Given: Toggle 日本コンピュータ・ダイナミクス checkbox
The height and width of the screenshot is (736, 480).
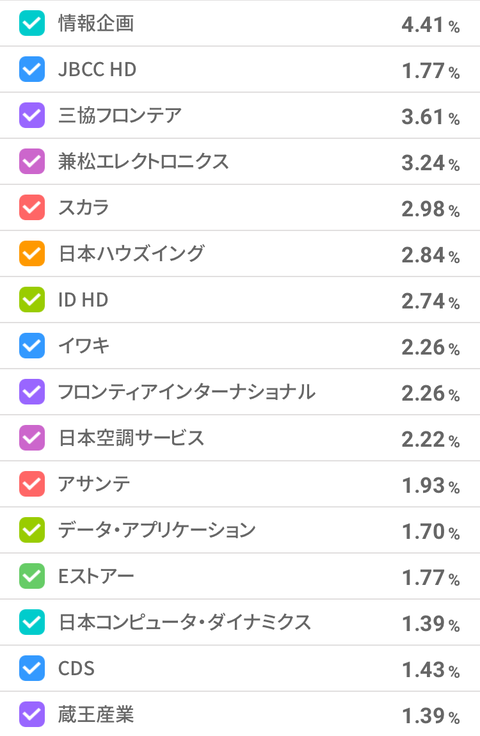Looking at the screenshot, I should pyautogui.click(x=32, y=622).
